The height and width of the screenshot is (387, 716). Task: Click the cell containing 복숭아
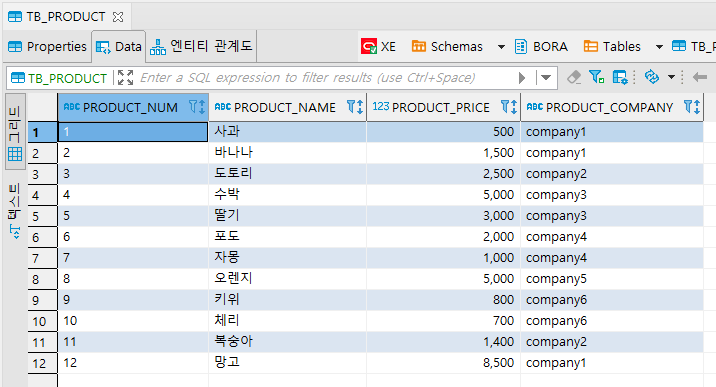point(287,342)
